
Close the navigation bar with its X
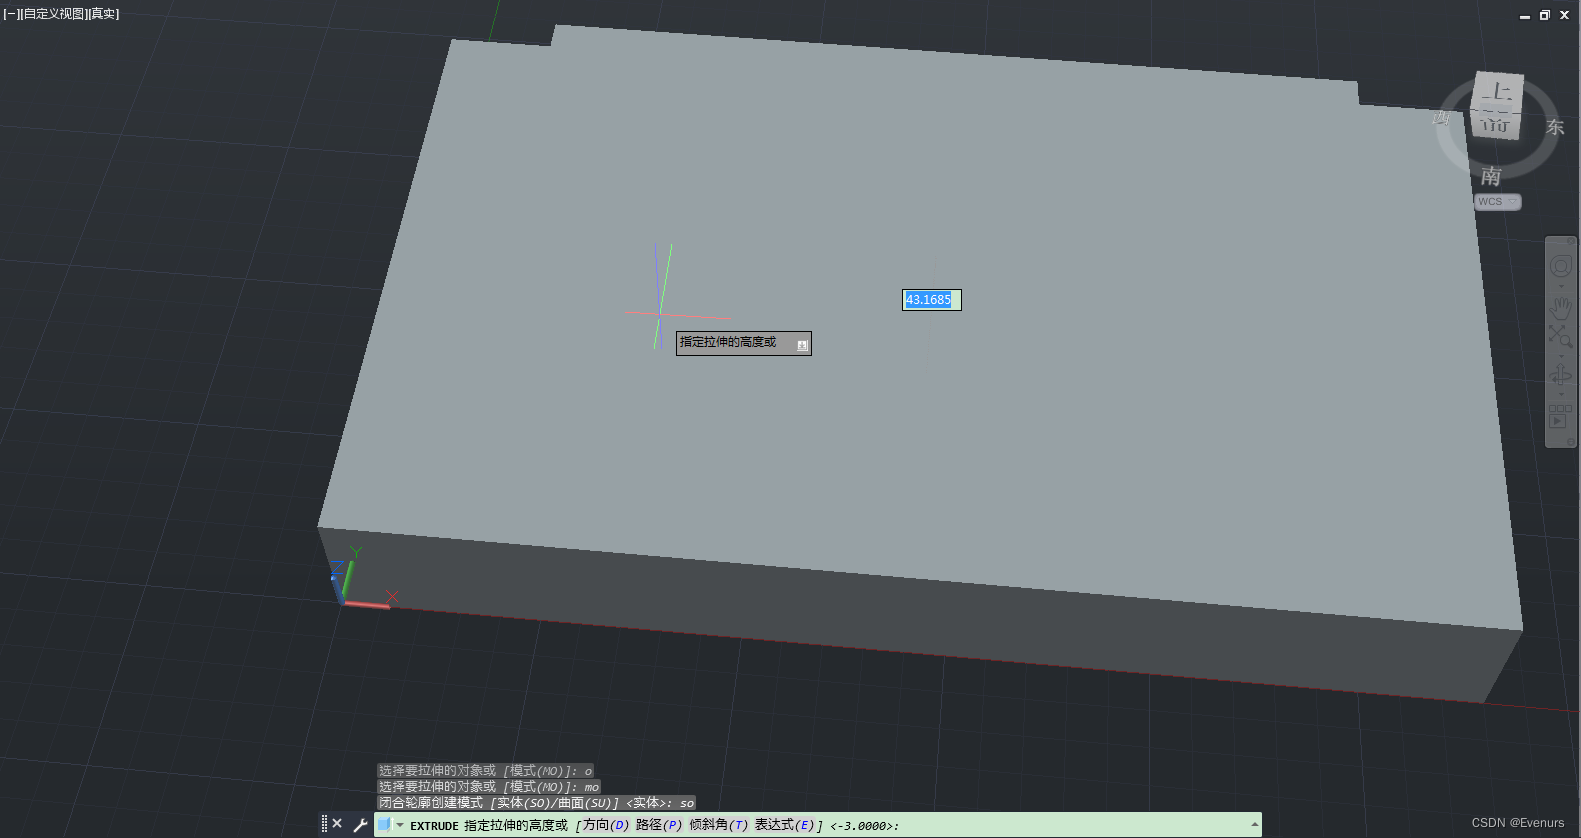point(1572,242)
